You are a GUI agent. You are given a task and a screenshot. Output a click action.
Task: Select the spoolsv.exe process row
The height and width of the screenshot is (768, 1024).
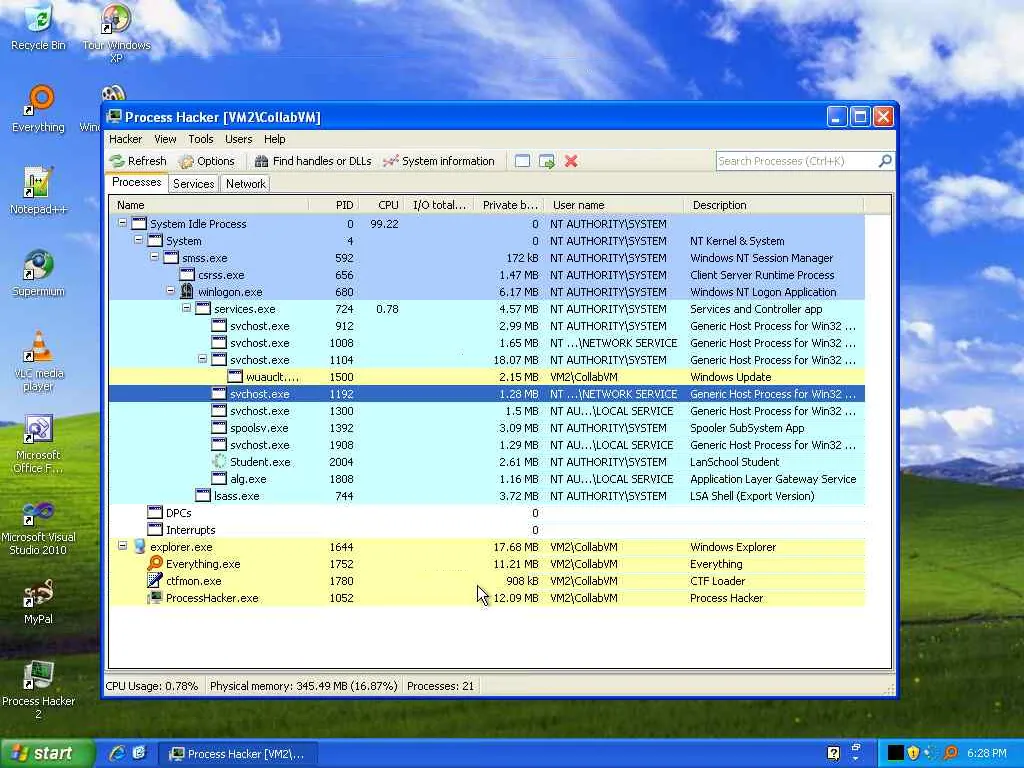pyautogui.click(x=487, y=428)
